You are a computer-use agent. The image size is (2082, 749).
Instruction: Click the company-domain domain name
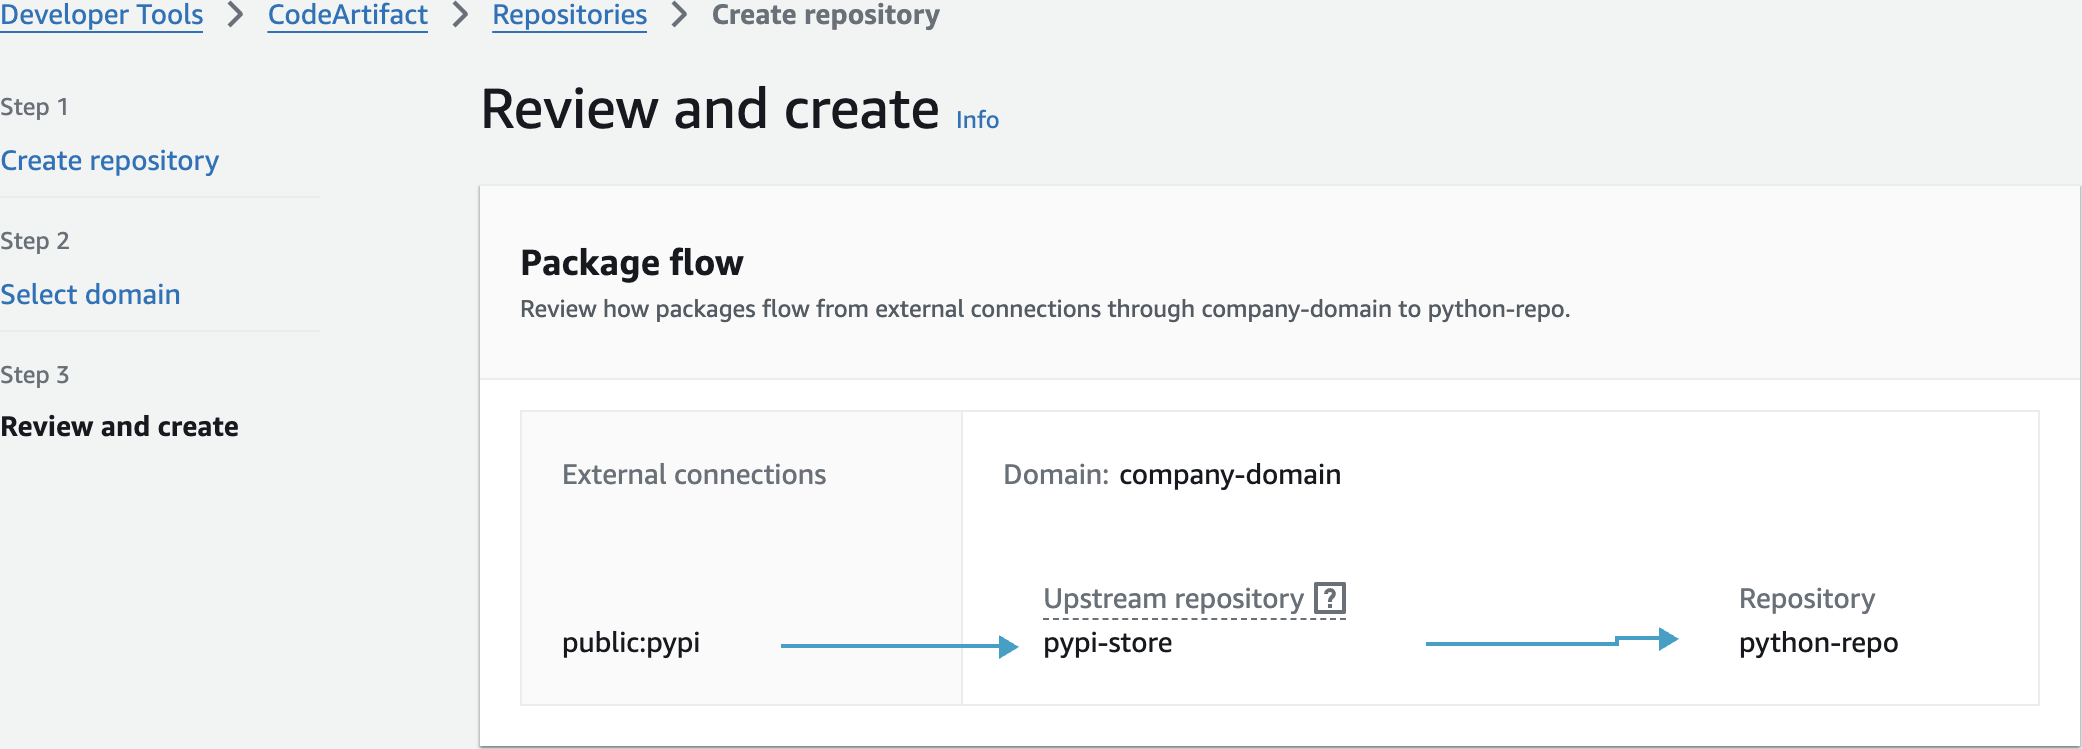tap(1230, 474)
